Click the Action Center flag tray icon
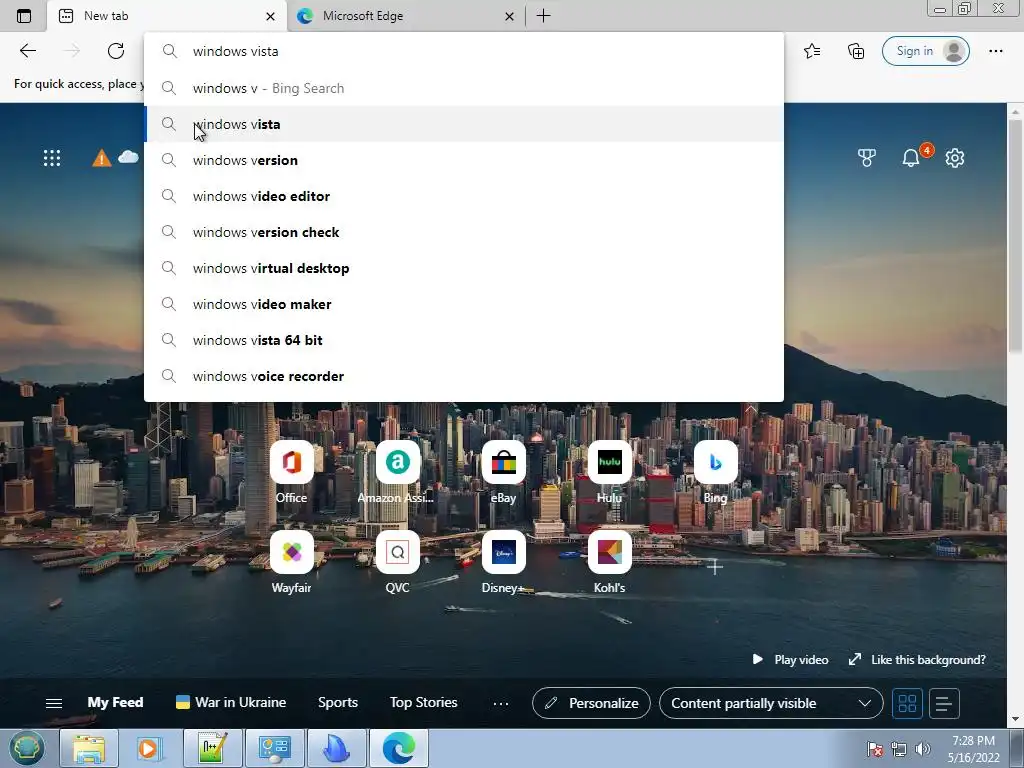The width and height of the screenshot is (1024, 768). [875, 749]
